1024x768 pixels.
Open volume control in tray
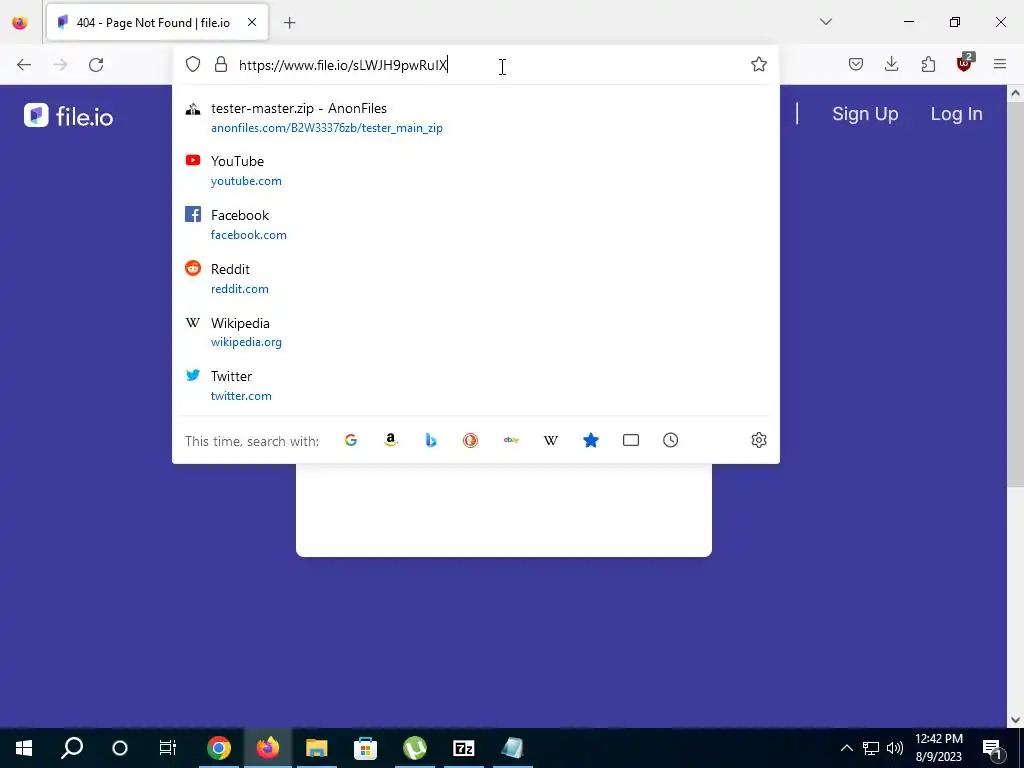click(895, 748)
